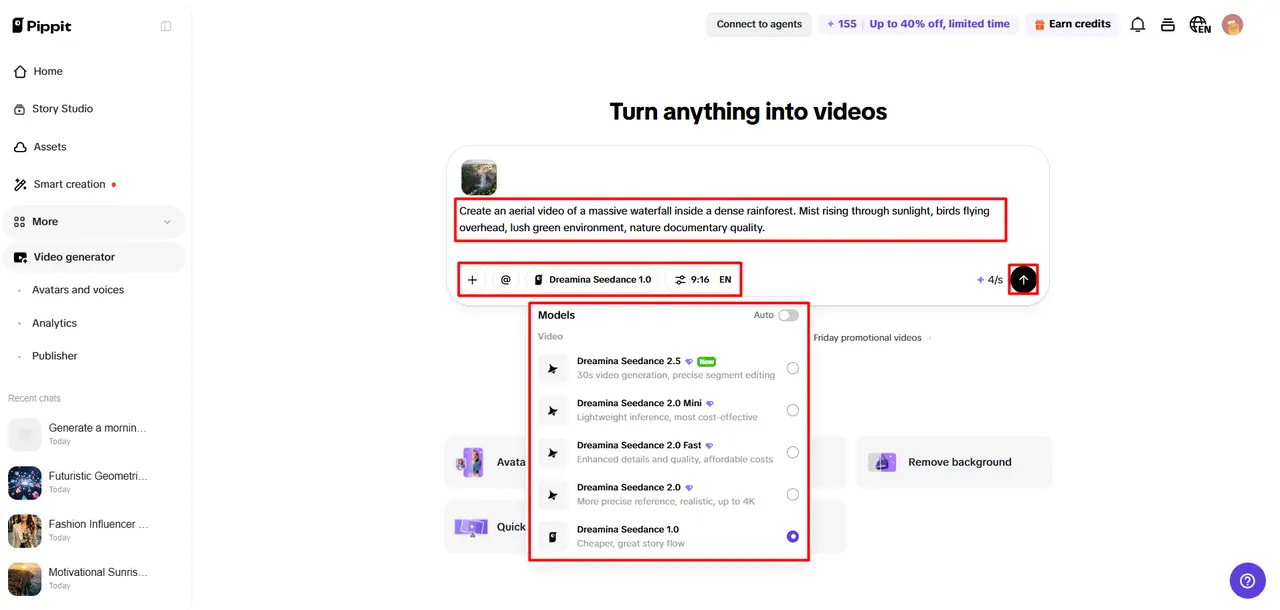Click Seedance 2.0 Mini model icon
1280x610 pixels.
tap(552, 410)
